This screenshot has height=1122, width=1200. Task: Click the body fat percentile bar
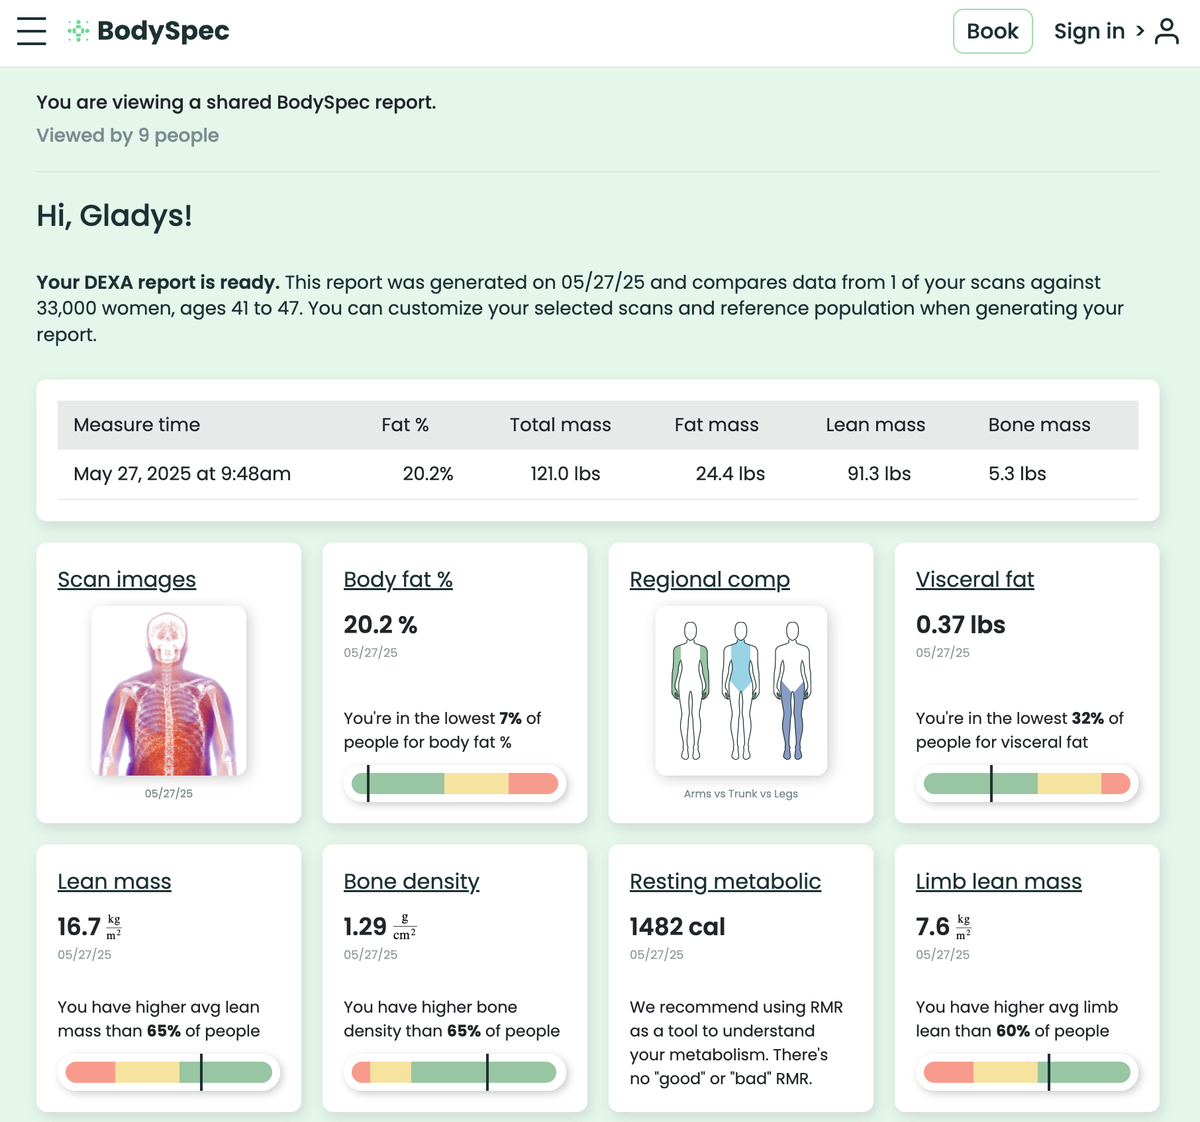click(x=455, y=783)
